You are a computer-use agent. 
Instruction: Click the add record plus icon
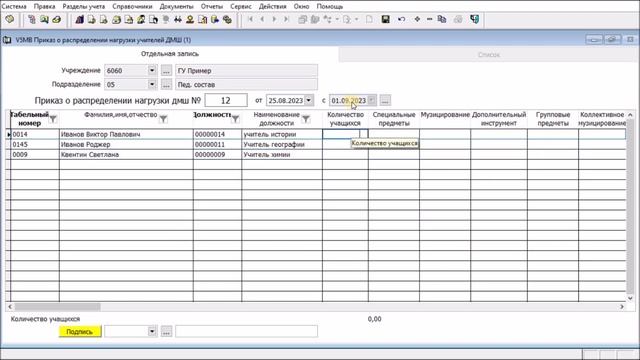[x=417, y=19]
